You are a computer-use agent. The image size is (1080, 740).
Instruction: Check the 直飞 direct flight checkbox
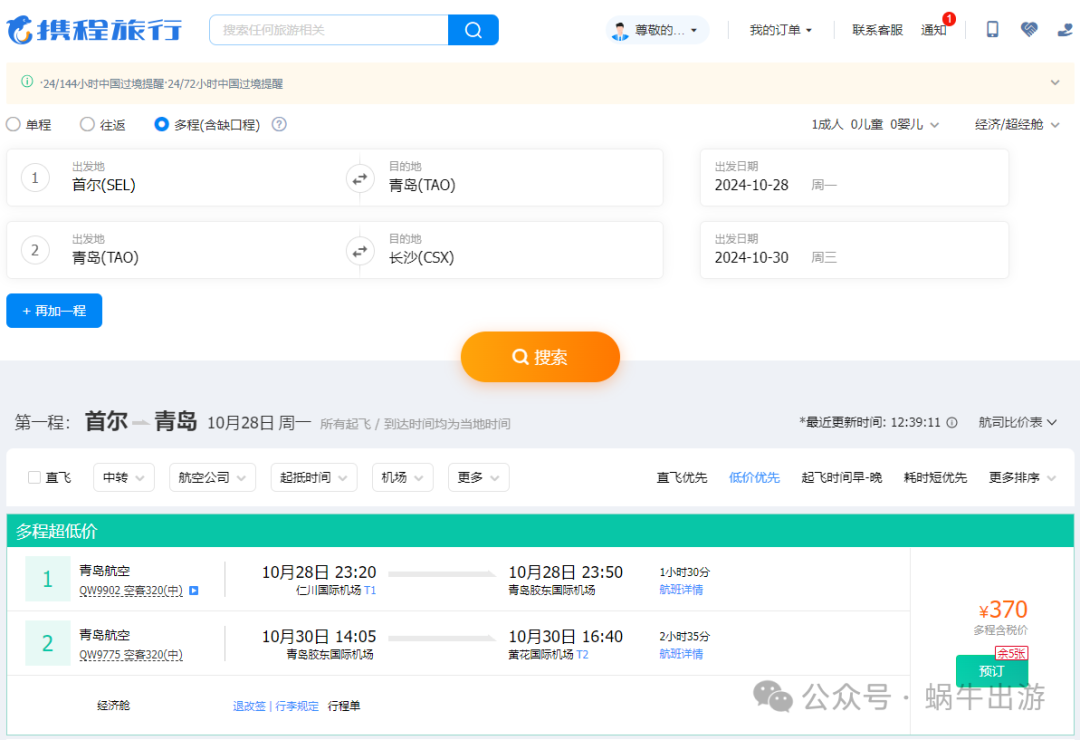coord(34,477)
